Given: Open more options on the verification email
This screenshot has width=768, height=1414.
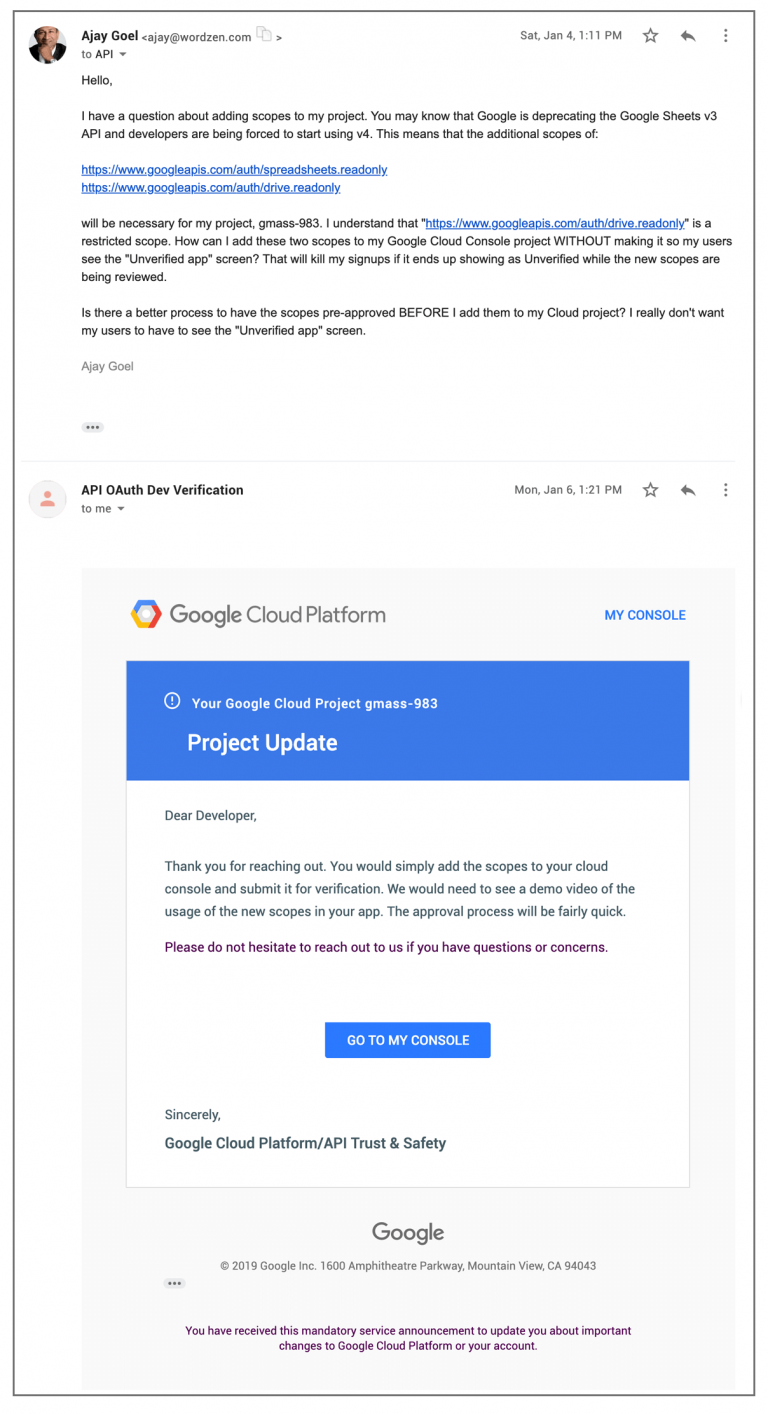Looking at the screenshot, I should tap(725, 490).
